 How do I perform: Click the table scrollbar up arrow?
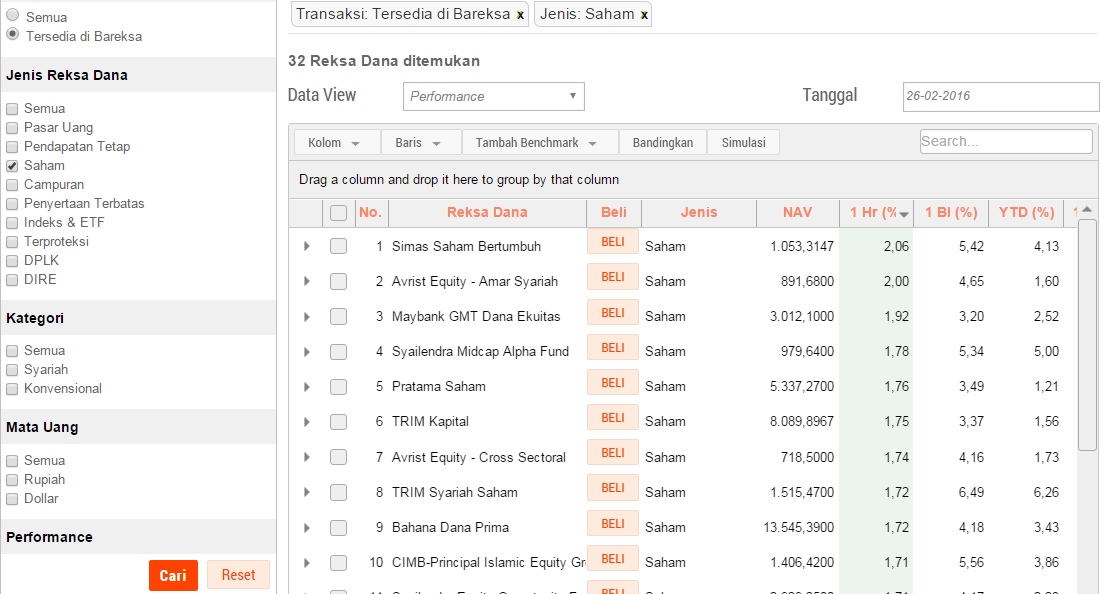1087,209
